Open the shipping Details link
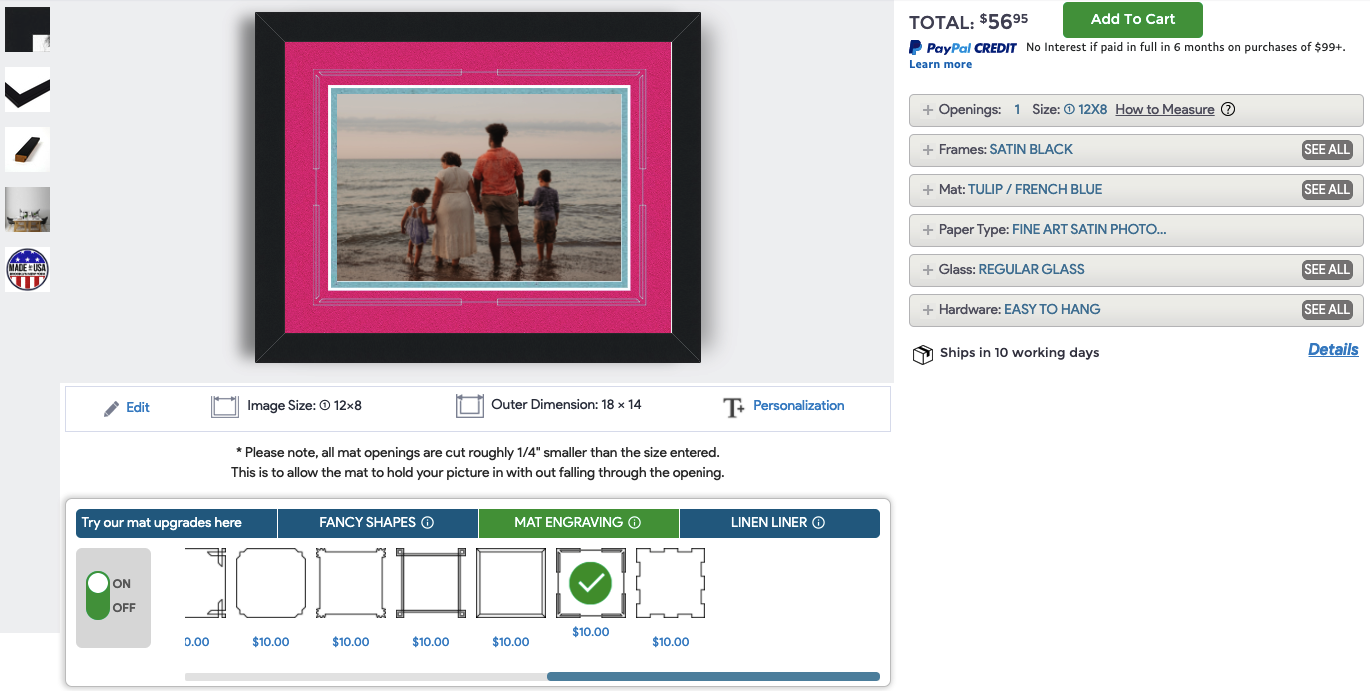The width and height of the screenshot is (1370, 691). pyautogui.click(x=1333, y=350)
